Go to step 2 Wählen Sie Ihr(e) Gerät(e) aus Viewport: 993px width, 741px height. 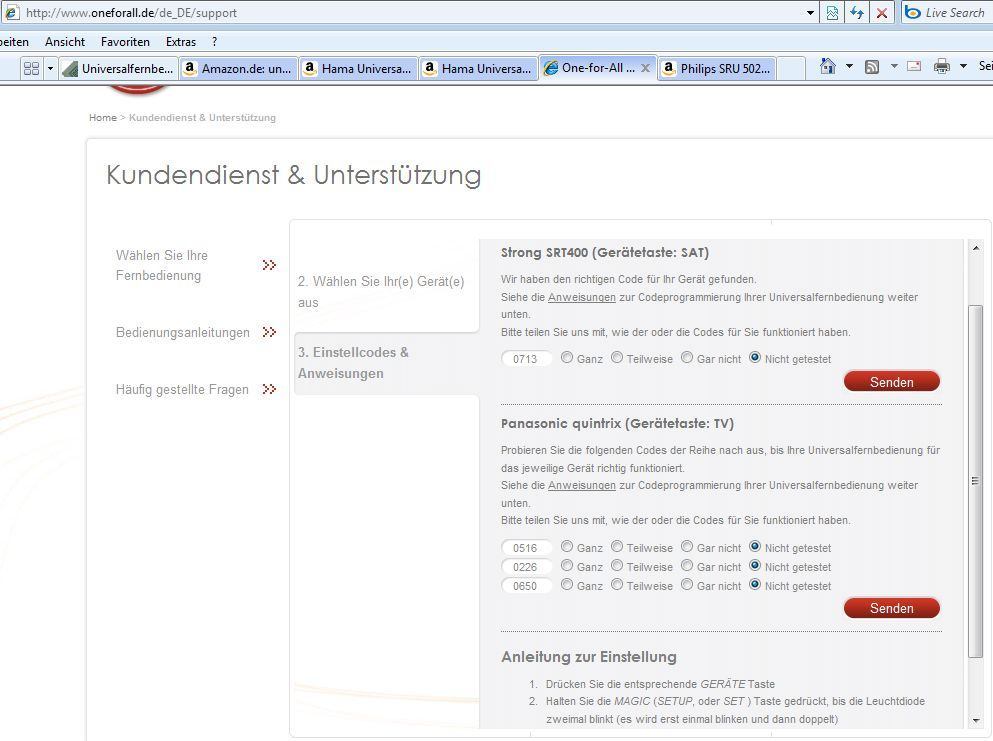pyautogui.click(x=381, y=292)
